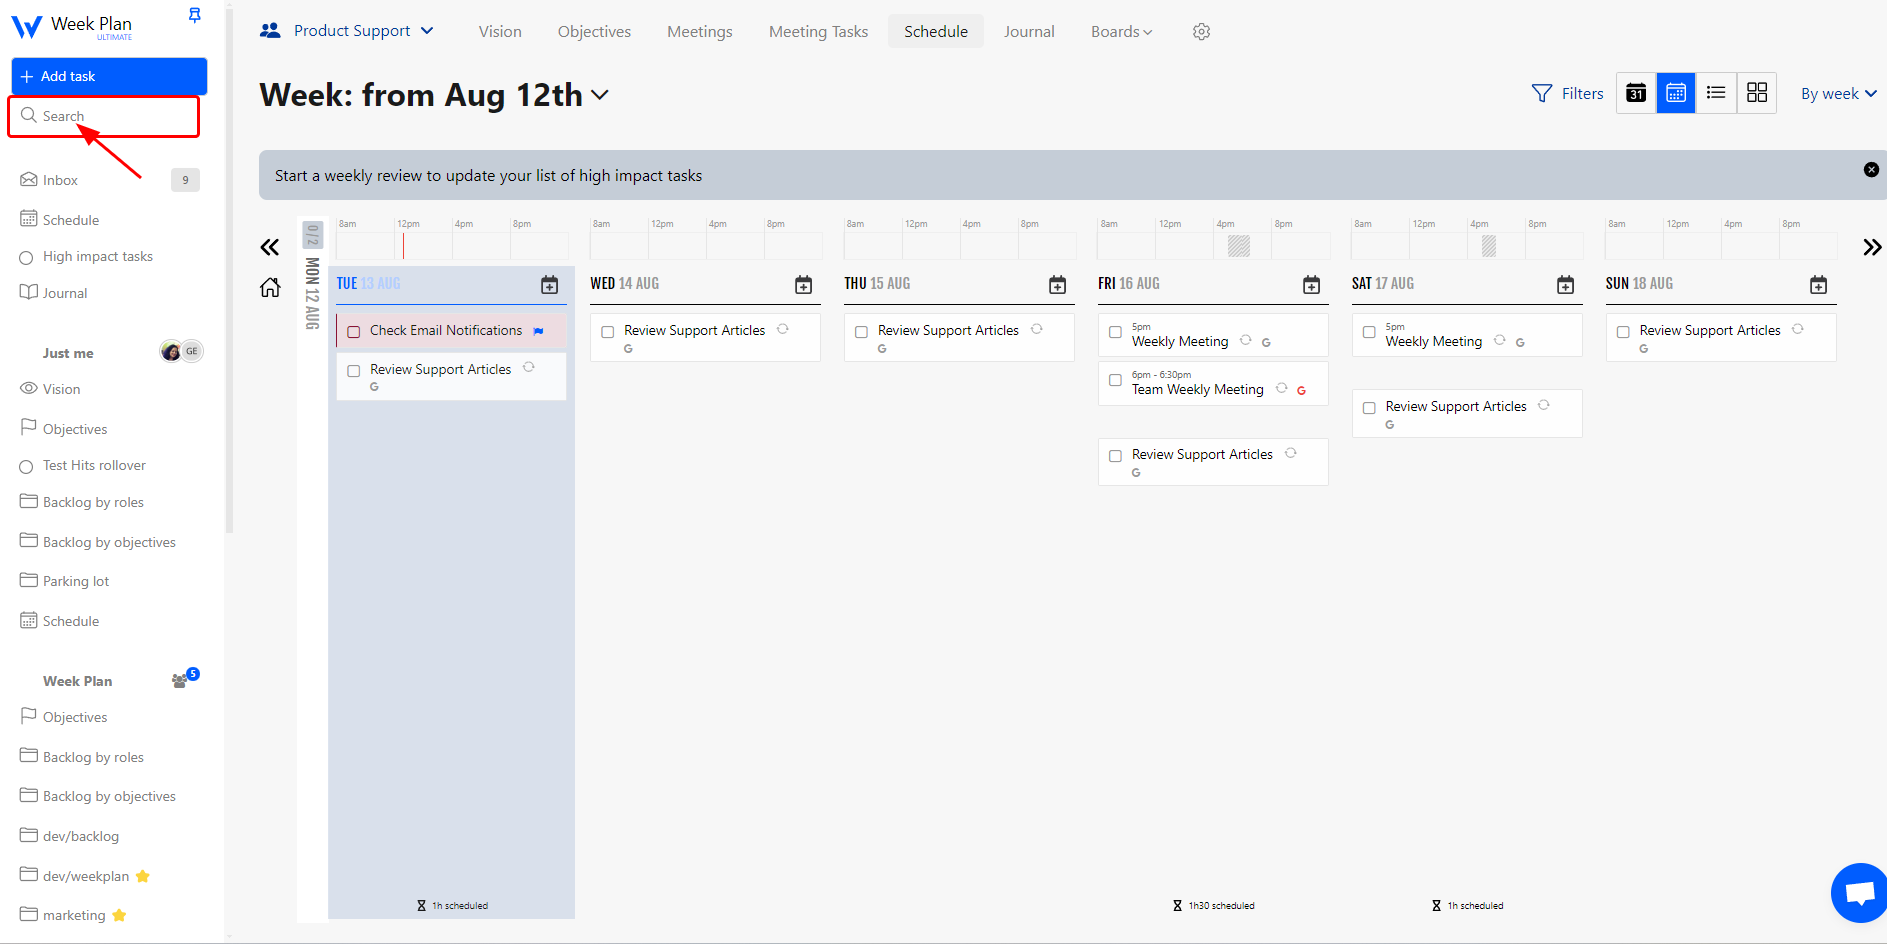This screenshot has width=1887, height=944.
Task: Open the Meetings tab
Action: pyautogui.click(x=700, y=32)
